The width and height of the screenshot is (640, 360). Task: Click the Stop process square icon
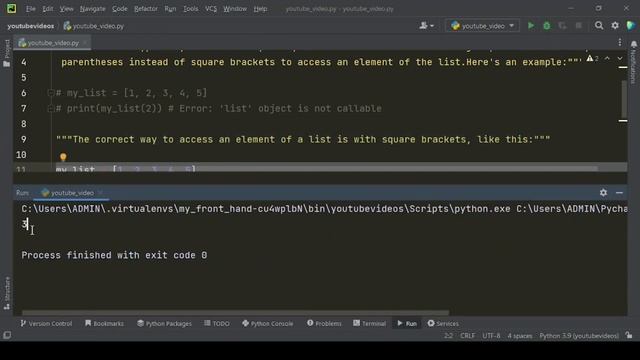(578, 26)
